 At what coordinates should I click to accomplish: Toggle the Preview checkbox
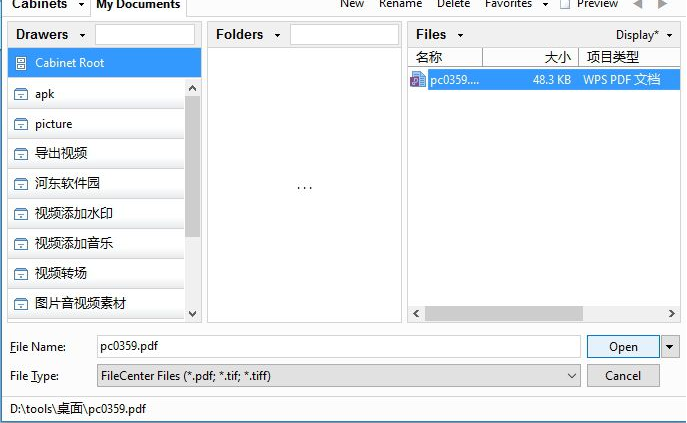pyautogui.click(x=565, y=4)
